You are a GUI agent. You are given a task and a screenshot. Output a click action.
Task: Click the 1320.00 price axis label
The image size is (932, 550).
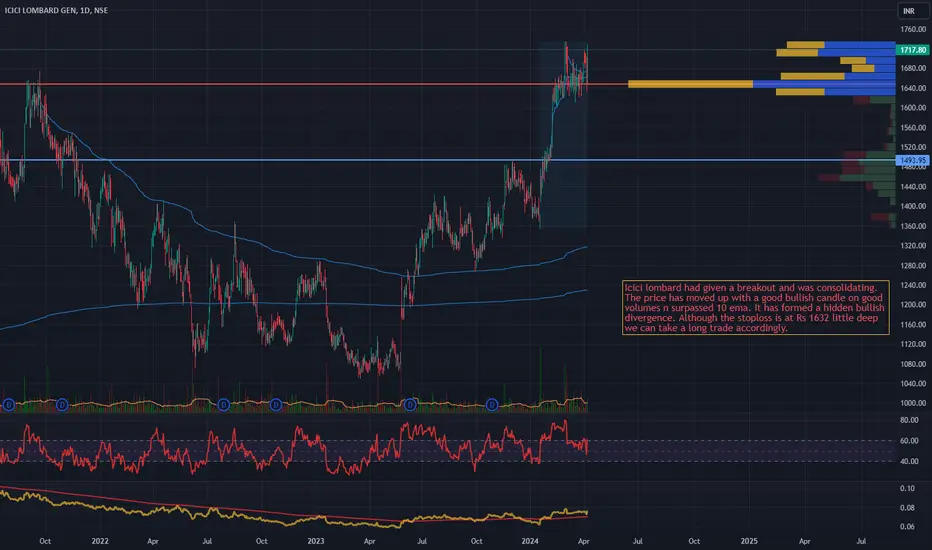pos(913,246)
